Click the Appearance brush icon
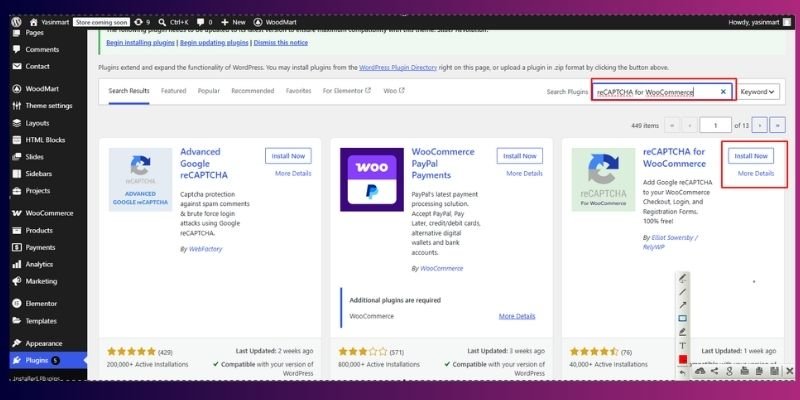Image resolution: width=800 pixels, height=400 pixels. [x=17, y=343]
